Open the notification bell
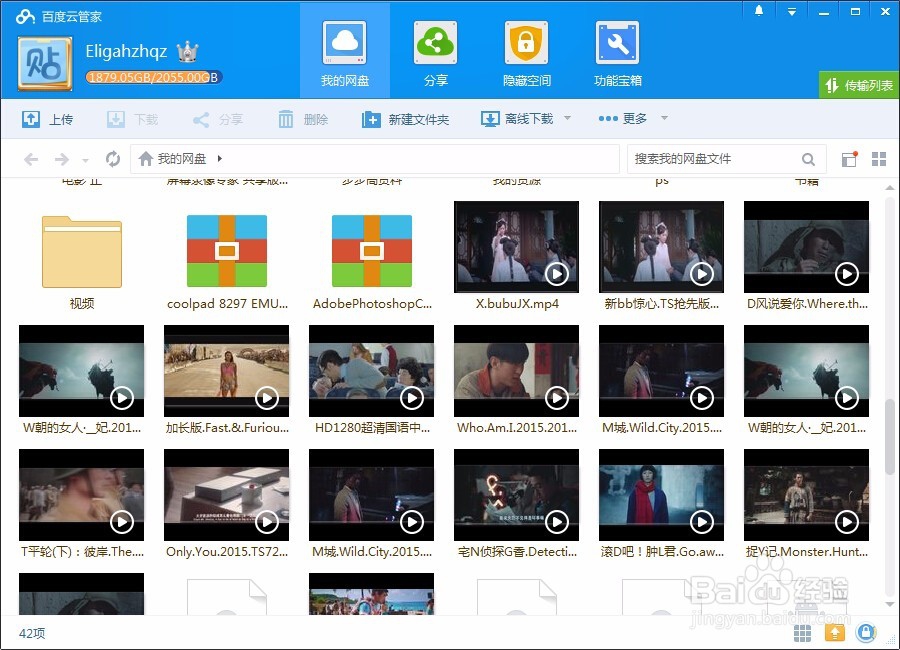This screenshot has width=900, height=650. coord(758,10)
